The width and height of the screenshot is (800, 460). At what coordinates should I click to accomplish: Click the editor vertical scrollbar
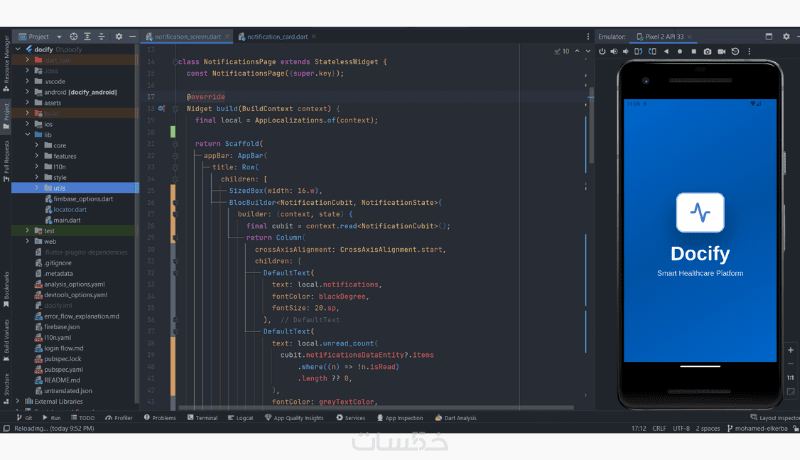click(x=591, y=127)
